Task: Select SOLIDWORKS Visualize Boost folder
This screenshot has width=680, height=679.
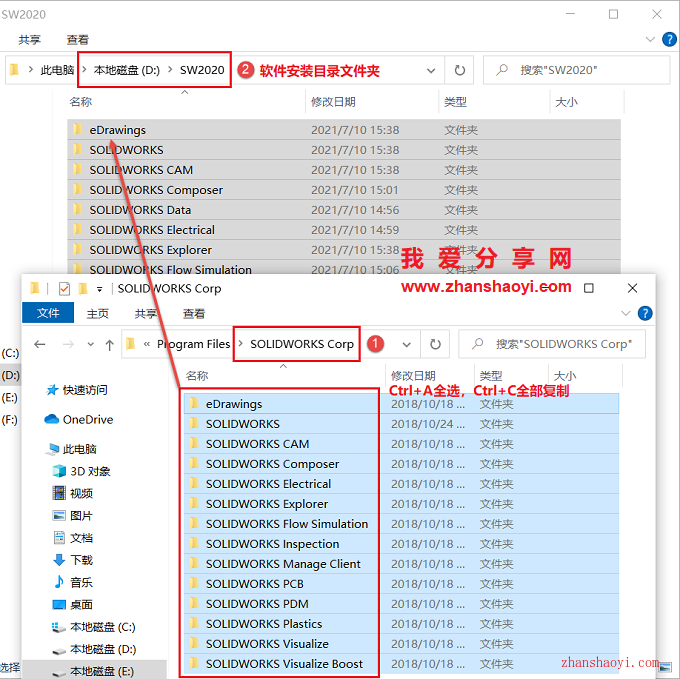Action: click(x=401, y=664)
